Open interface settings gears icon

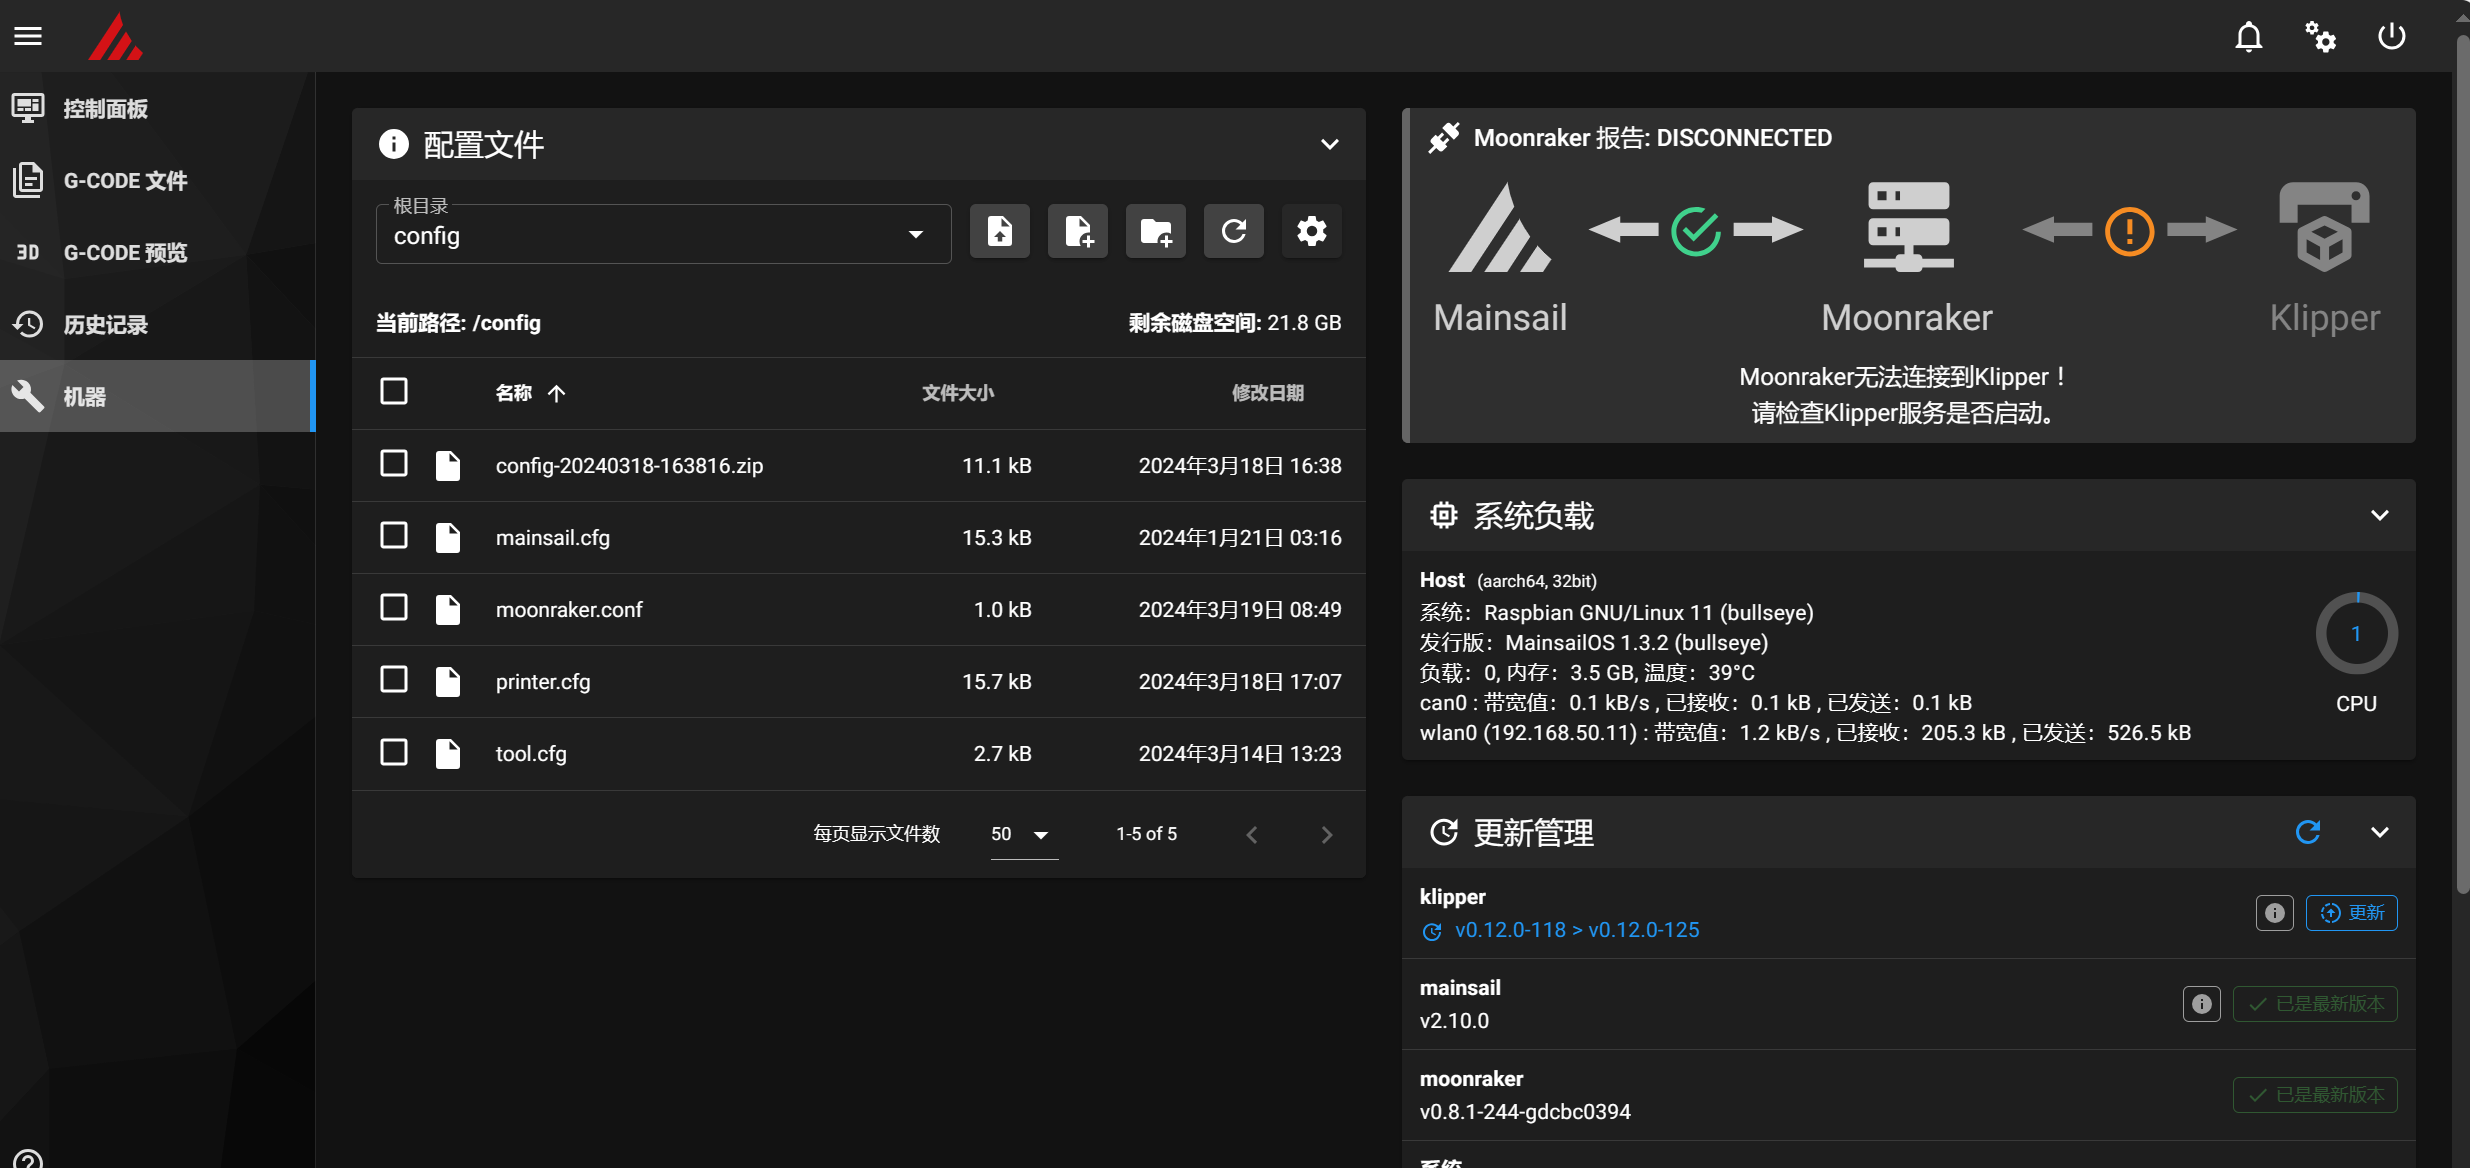pyautogui.click(x=2320, y=37)
